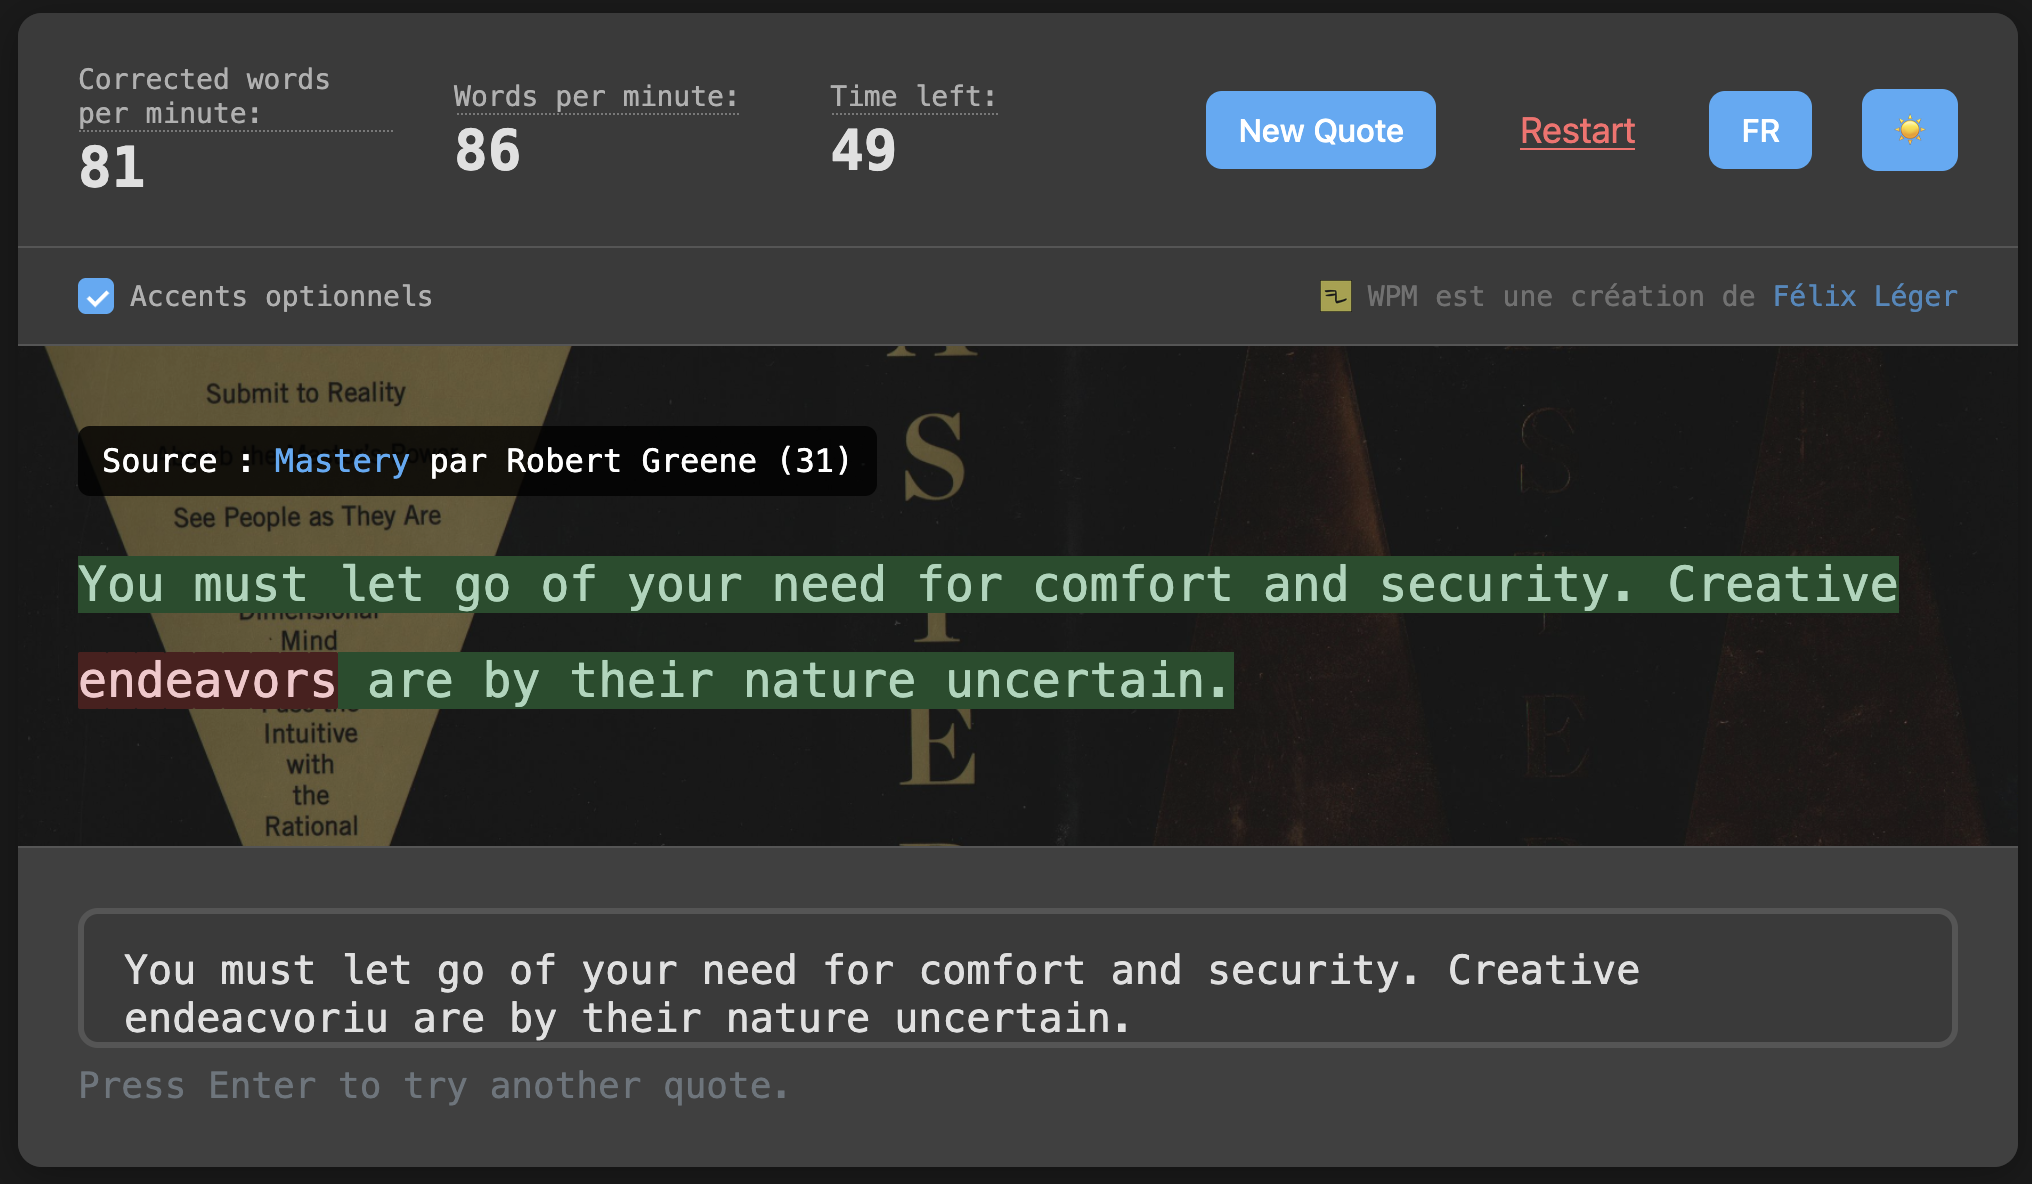The image size is (2032, 1184).
Task: Toggle light mode with sun icon
Action: (1908, 130)
